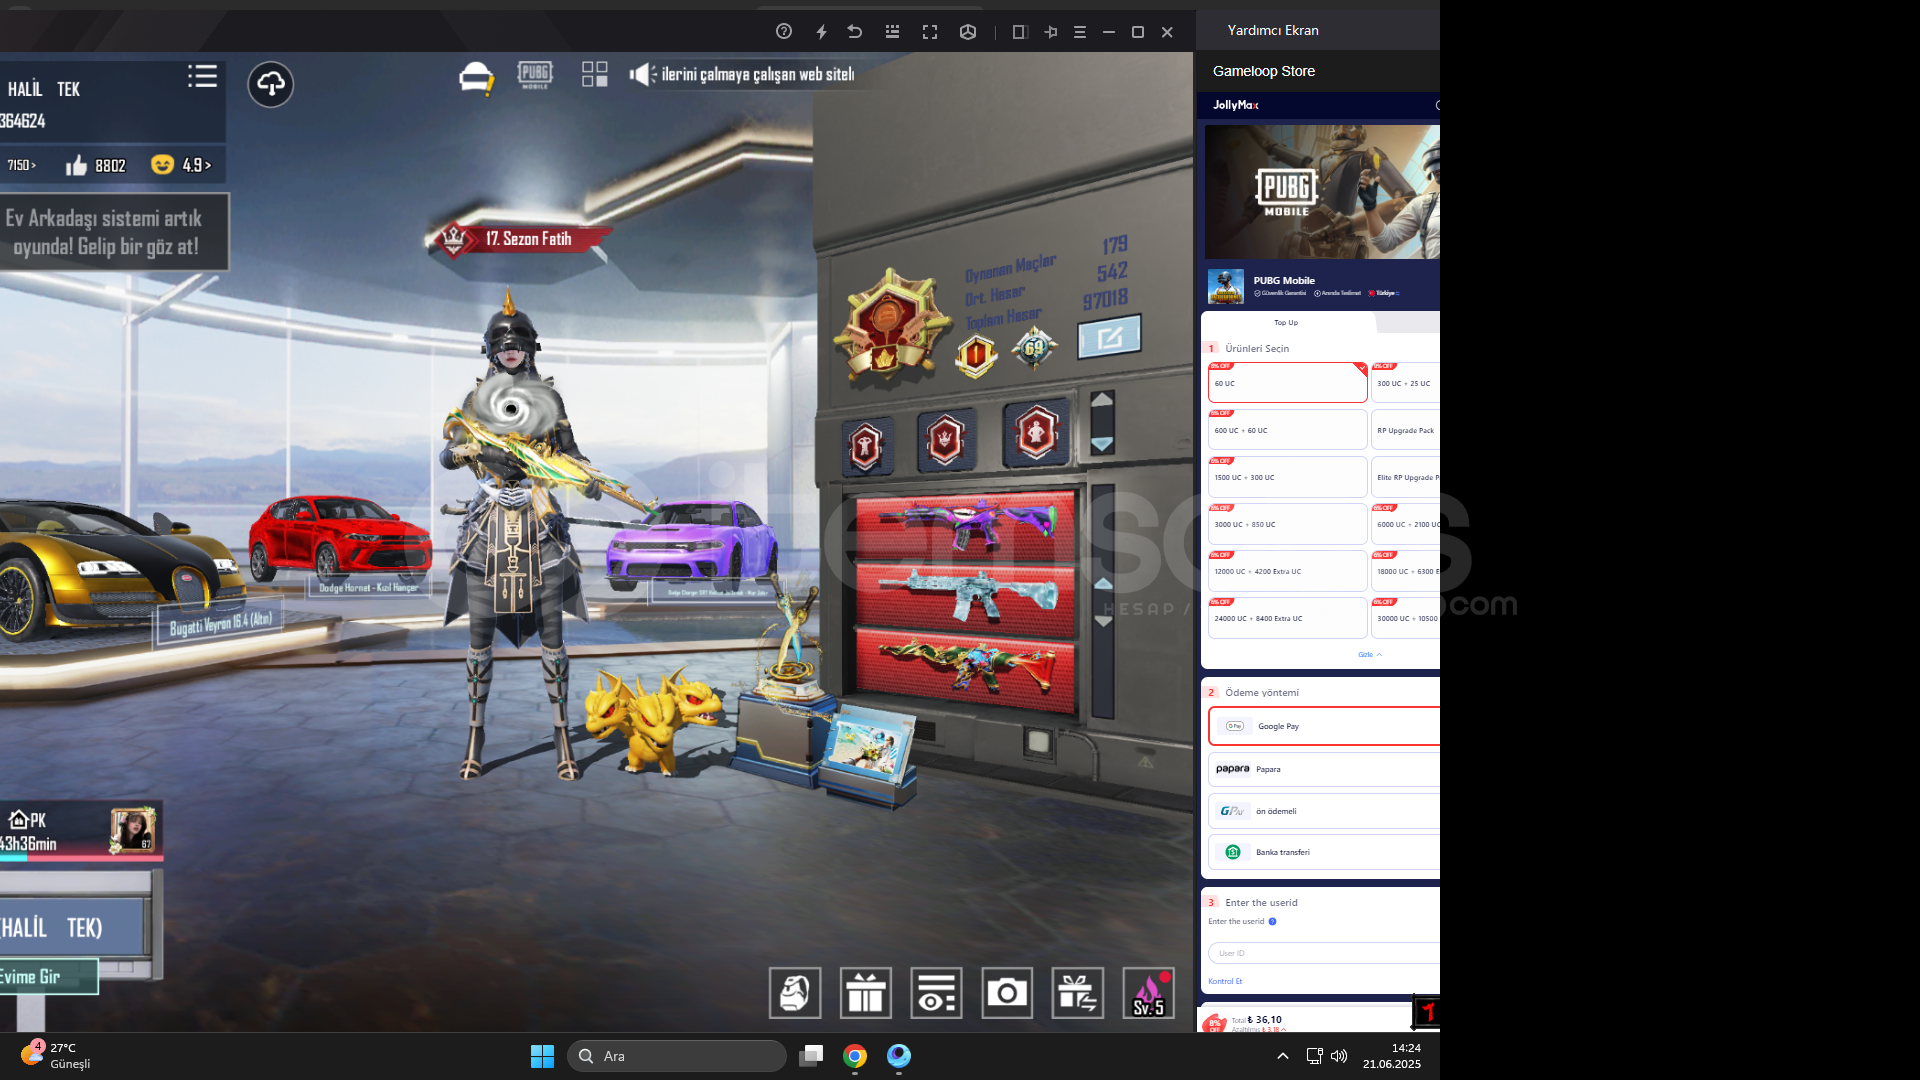The image size is (1920, 1080).
Task: Open the help icon in GameLoop title bar
Action: [x=784, y=32]
